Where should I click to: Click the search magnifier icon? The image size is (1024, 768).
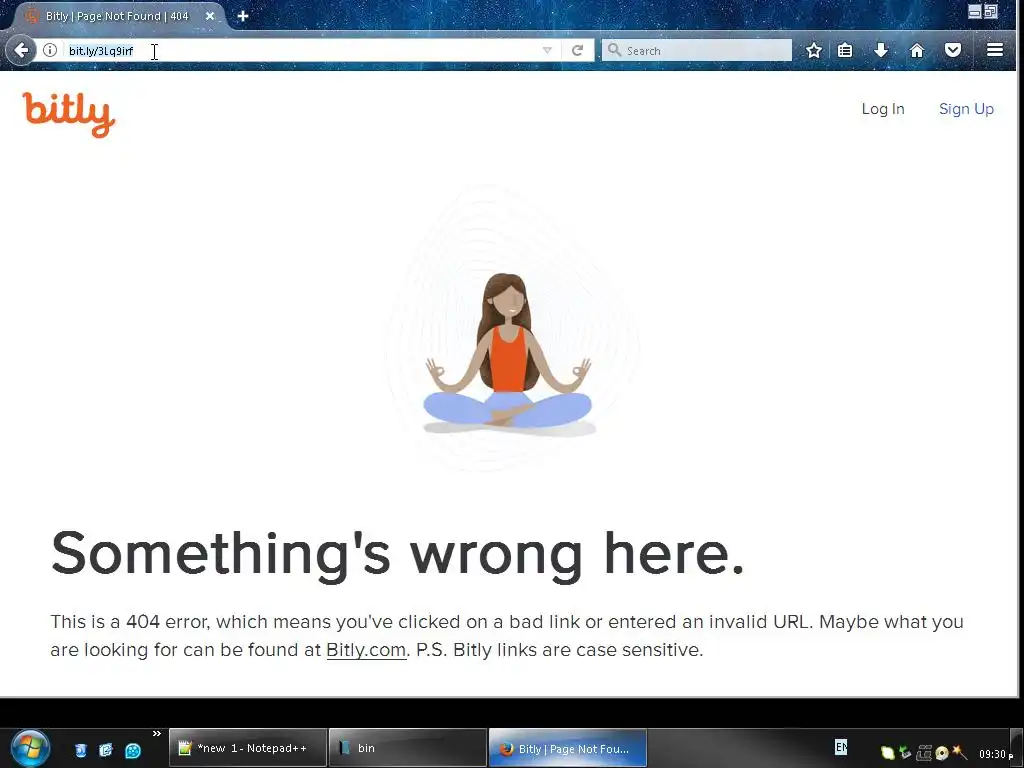tap(614, 50)
